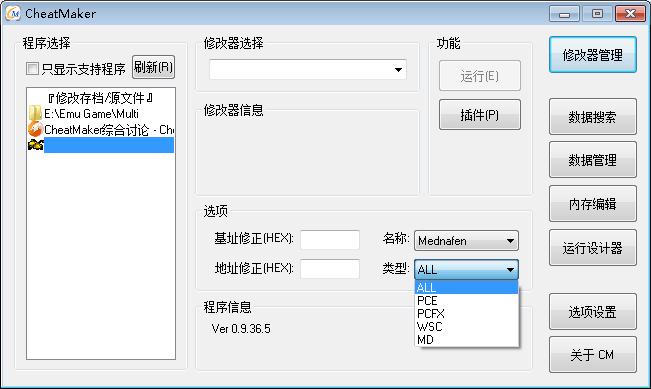Click the 刷新(R) refresh button
This screenshot has height=389, width=651.
click(x=153, y=67)
